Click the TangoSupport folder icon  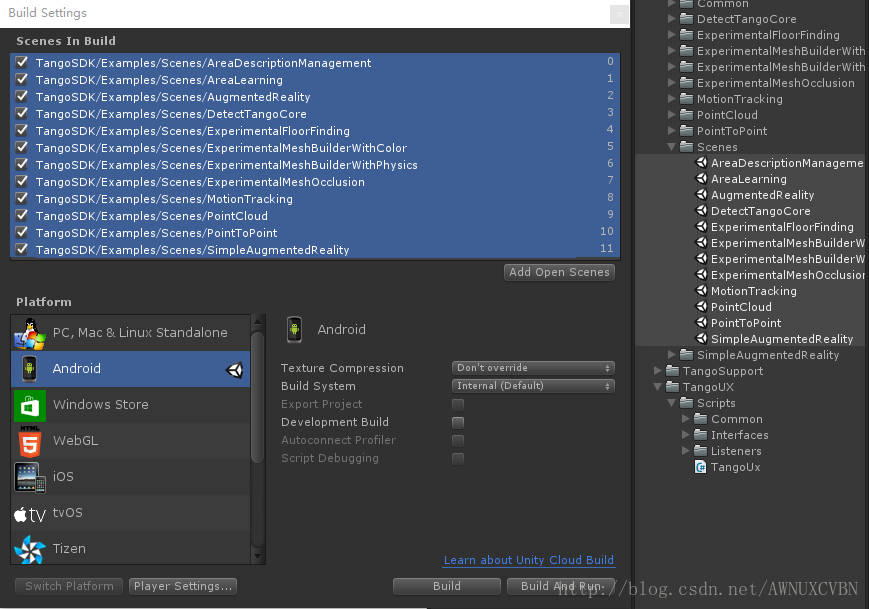(x=672, y=371)
